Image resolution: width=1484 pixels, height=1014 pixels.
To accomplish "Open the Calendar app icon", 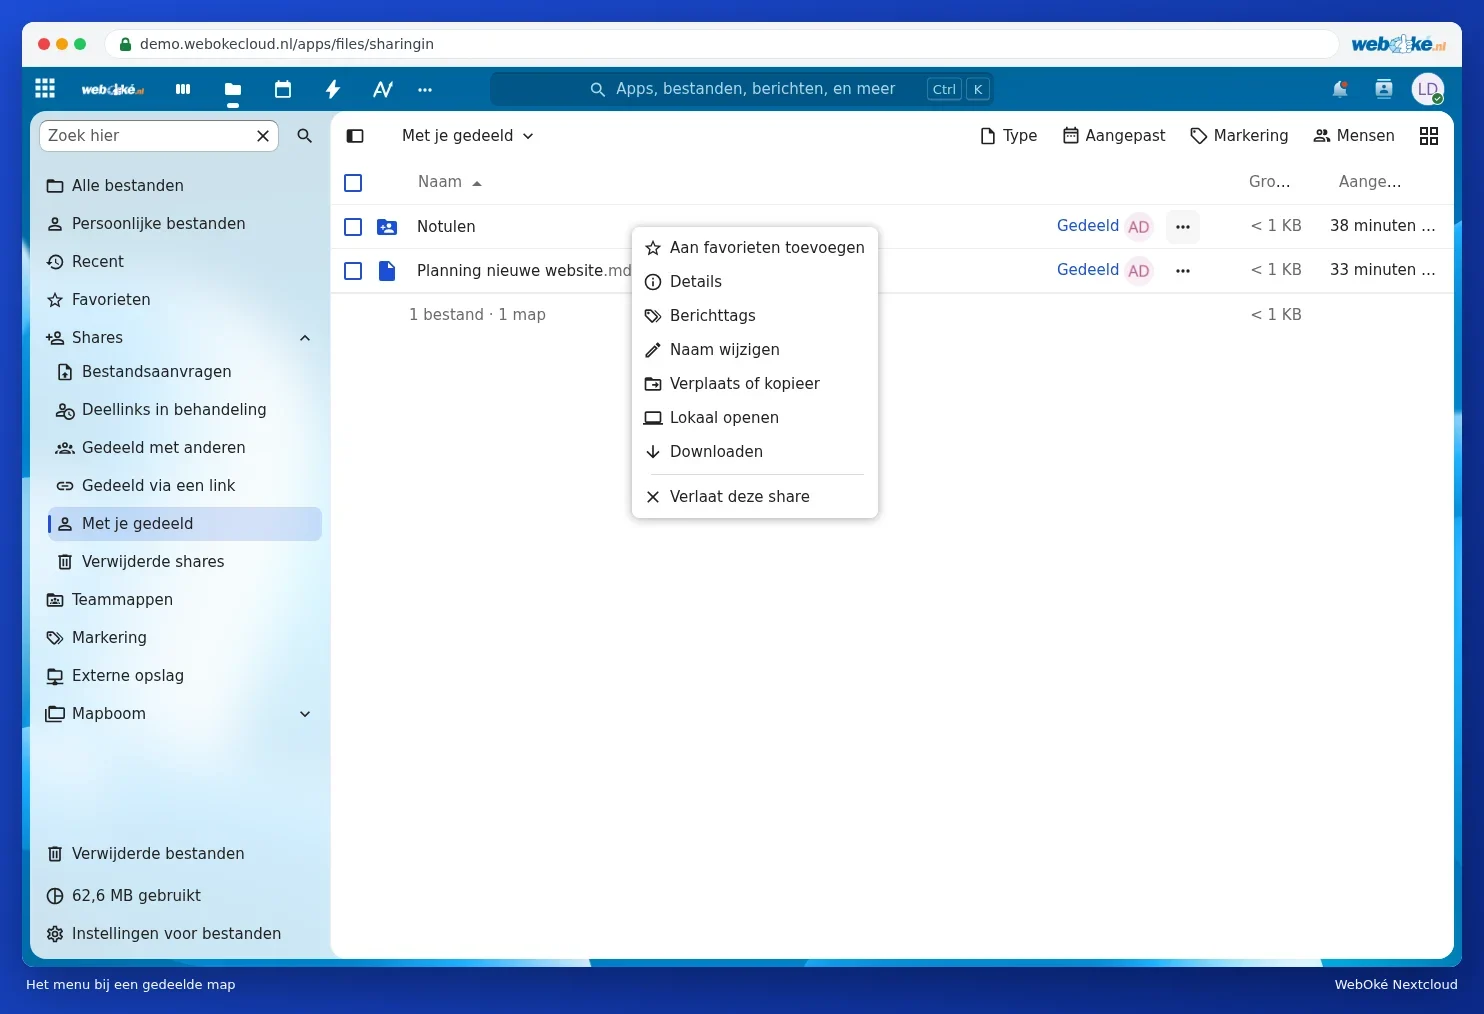I will pos(283,89).
